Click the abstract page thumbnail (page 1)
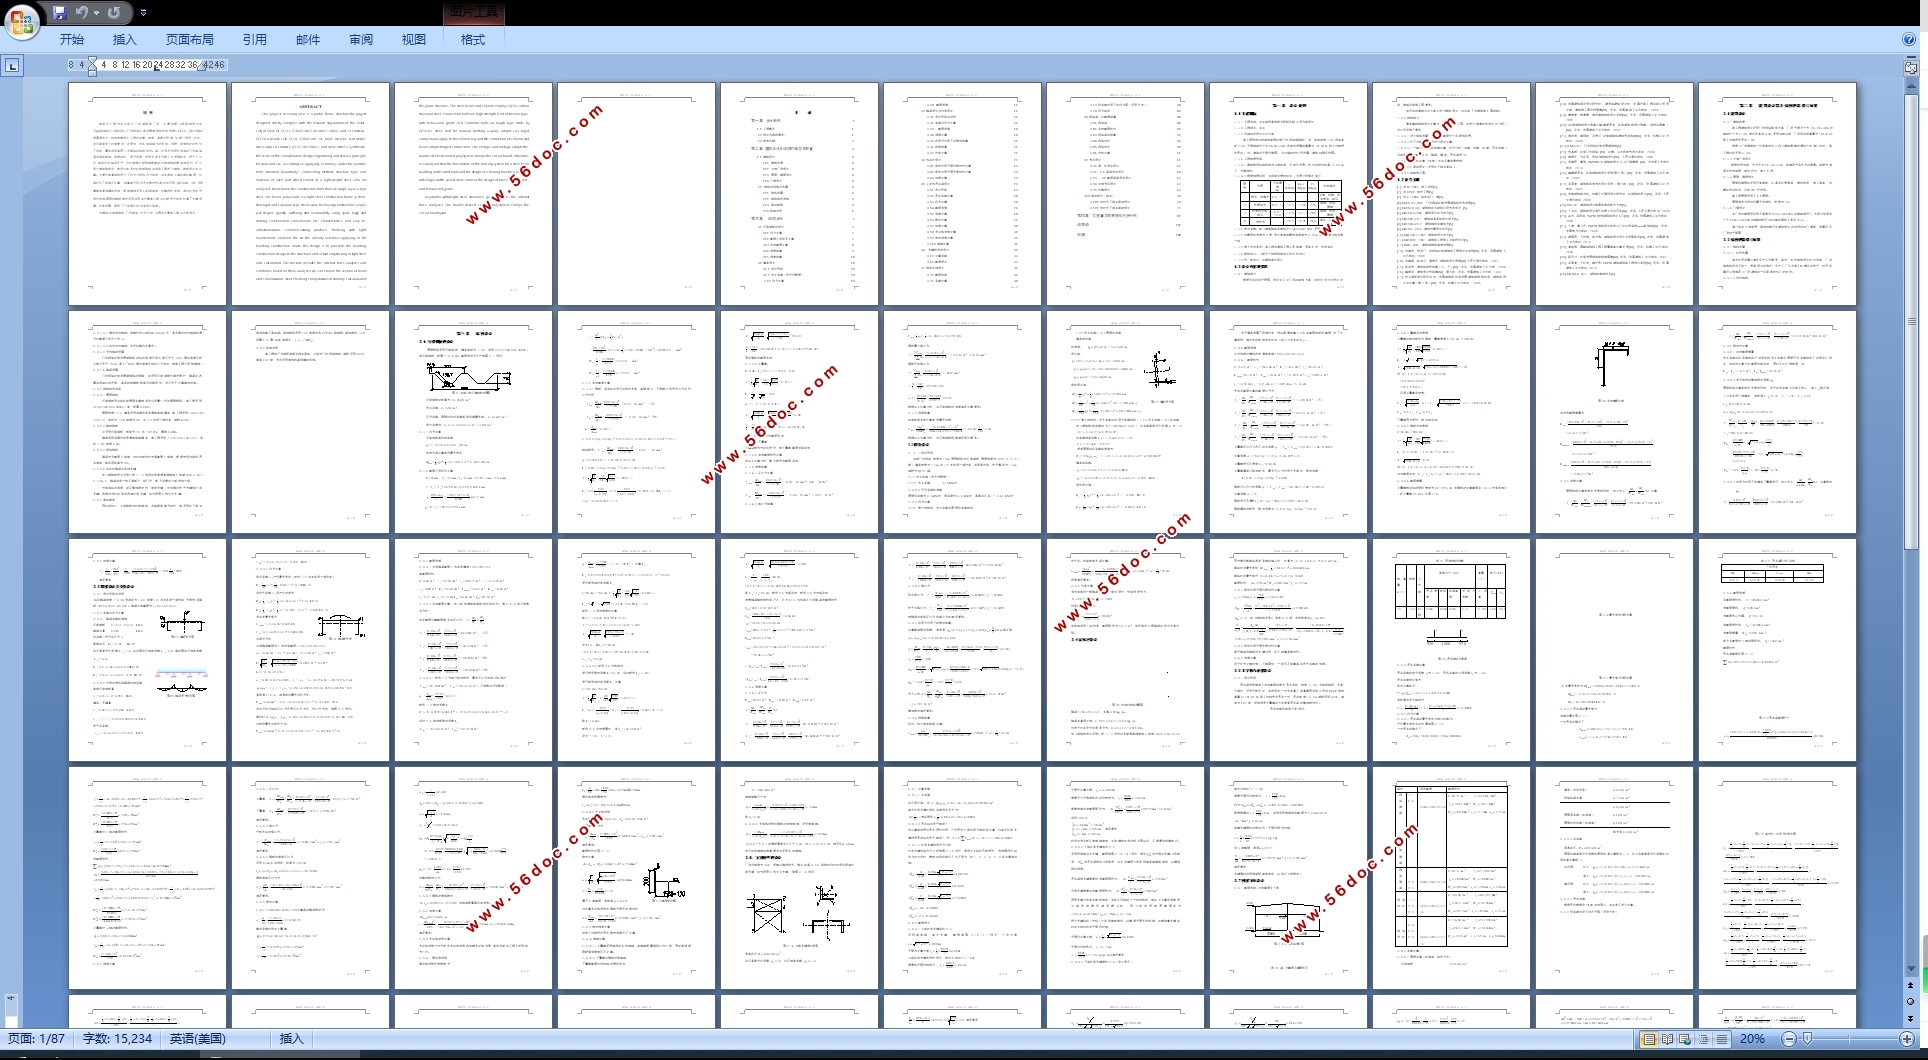 coord(147,194)
